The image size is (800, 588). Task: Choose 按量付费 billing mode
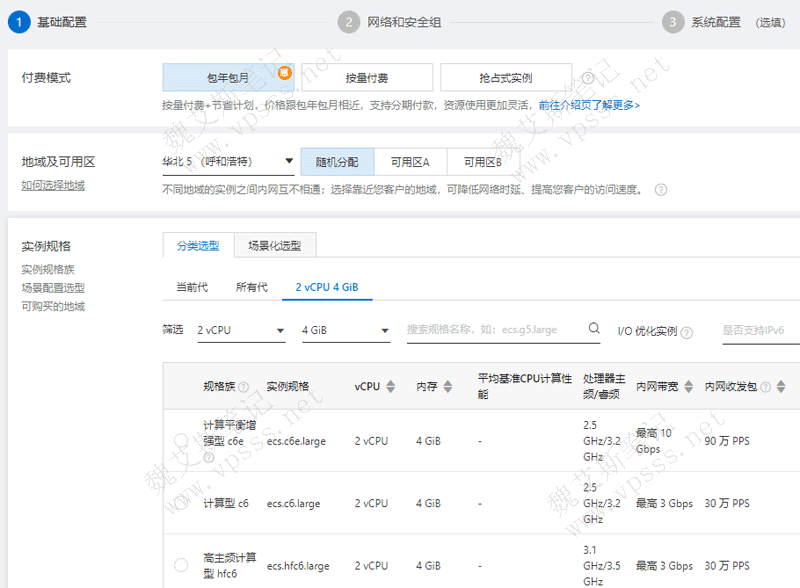[367, 78]
